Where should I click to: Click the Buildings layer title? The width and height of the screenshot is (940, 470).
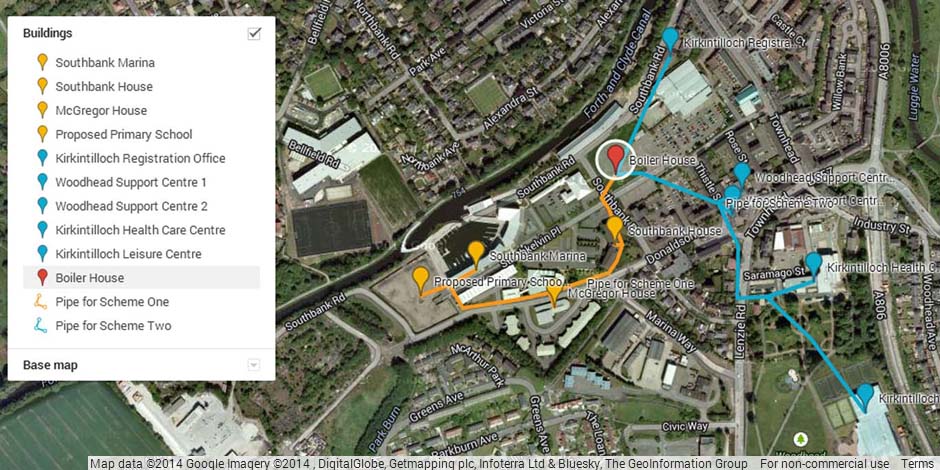click(48, 33)
